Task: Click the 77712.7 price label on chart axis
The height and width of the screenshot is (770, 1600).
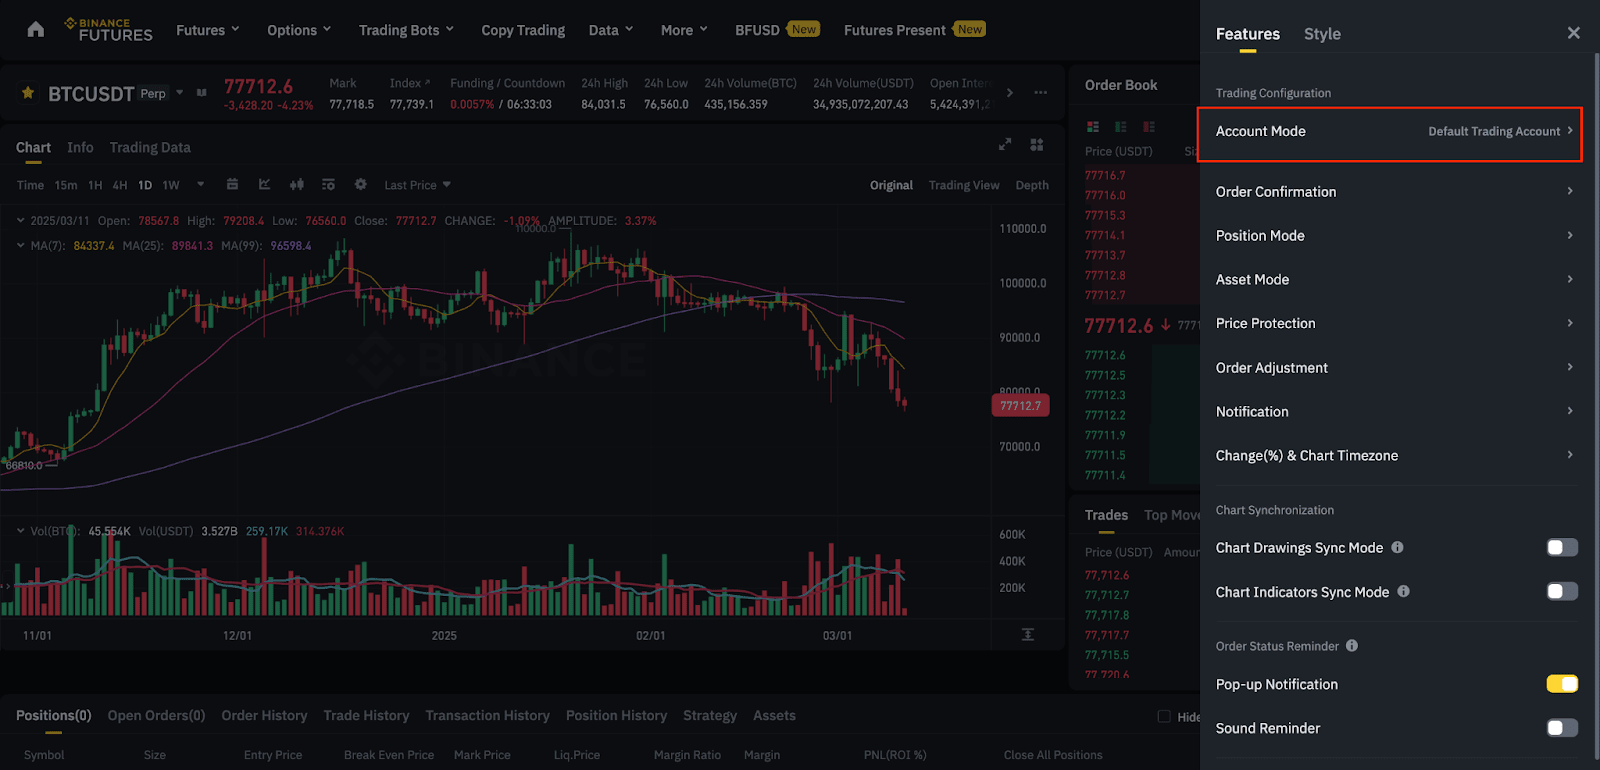Action: coord(1020,406)
